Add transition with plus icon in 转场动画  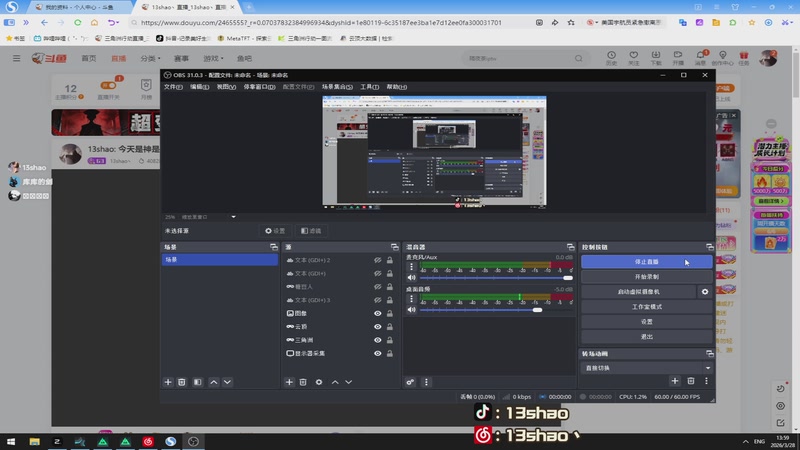click(x=675, y=381)
